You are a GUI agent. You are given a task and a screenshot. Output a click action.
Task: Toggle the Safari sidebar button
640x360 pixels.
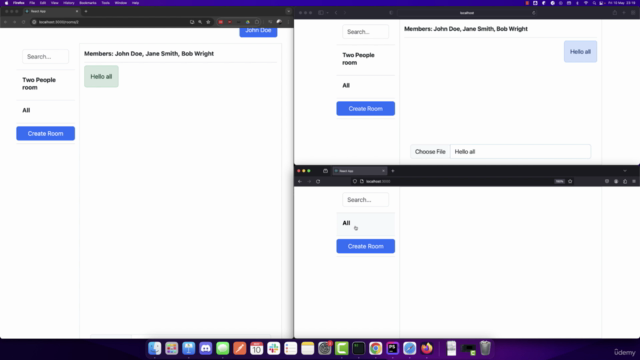pos(321,13)
